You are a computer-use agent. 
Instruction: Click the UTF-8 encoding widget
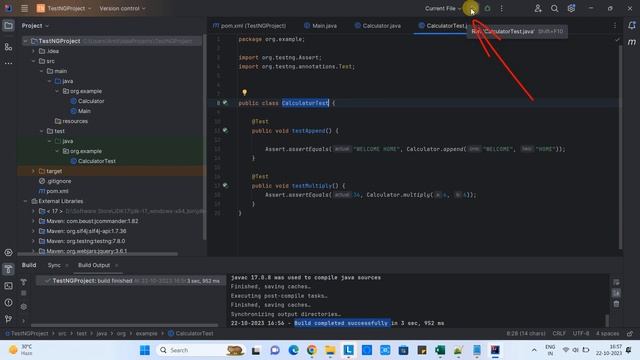tap(581, 333)
